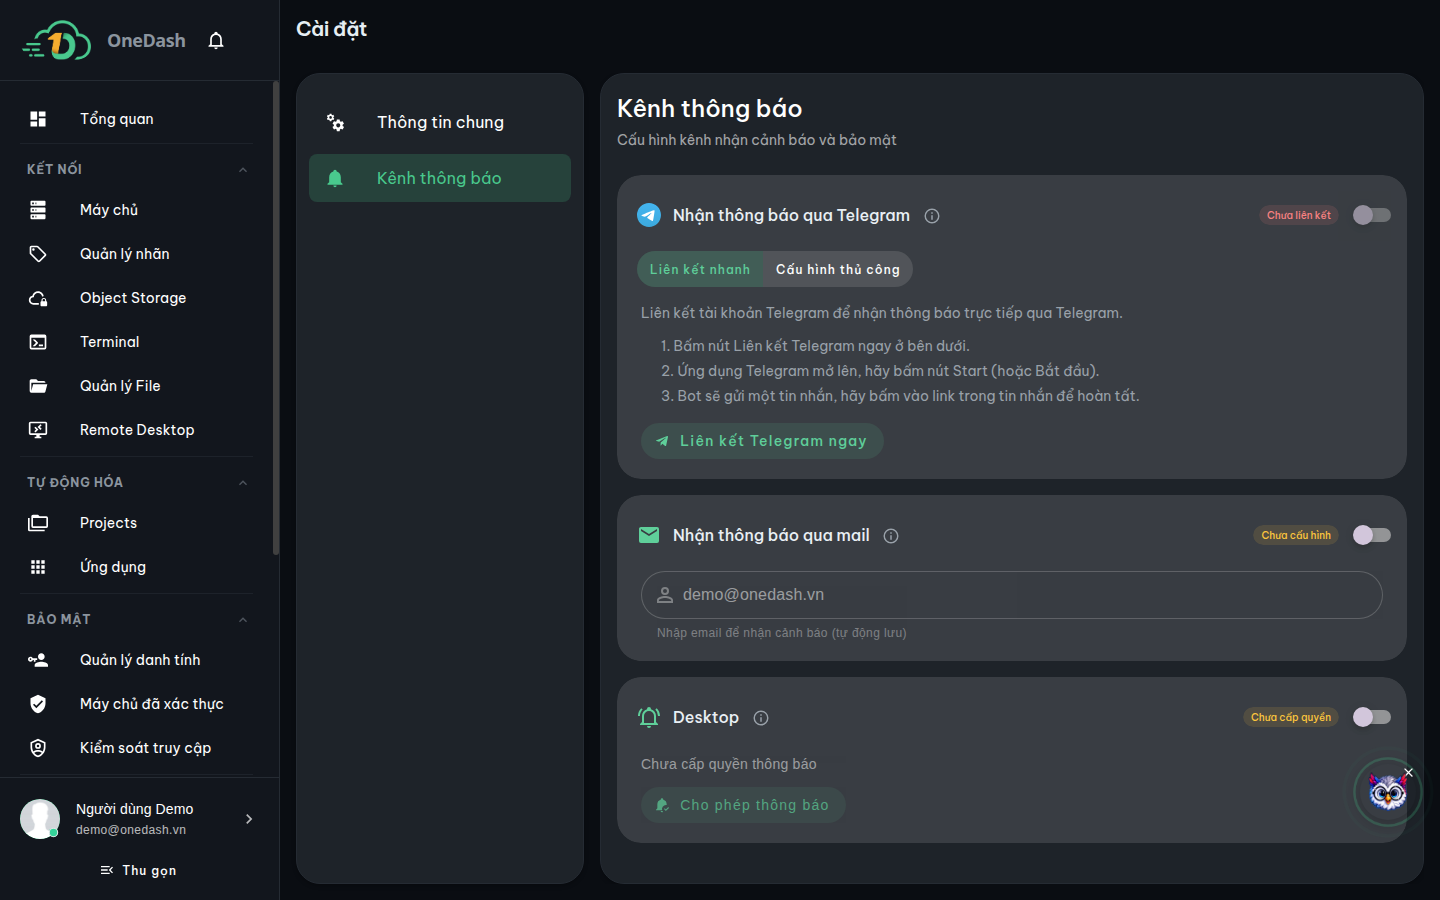Click Cho phép thông báo button
Viewport: 1440px width, 900px height.
[x=743, y=805]
